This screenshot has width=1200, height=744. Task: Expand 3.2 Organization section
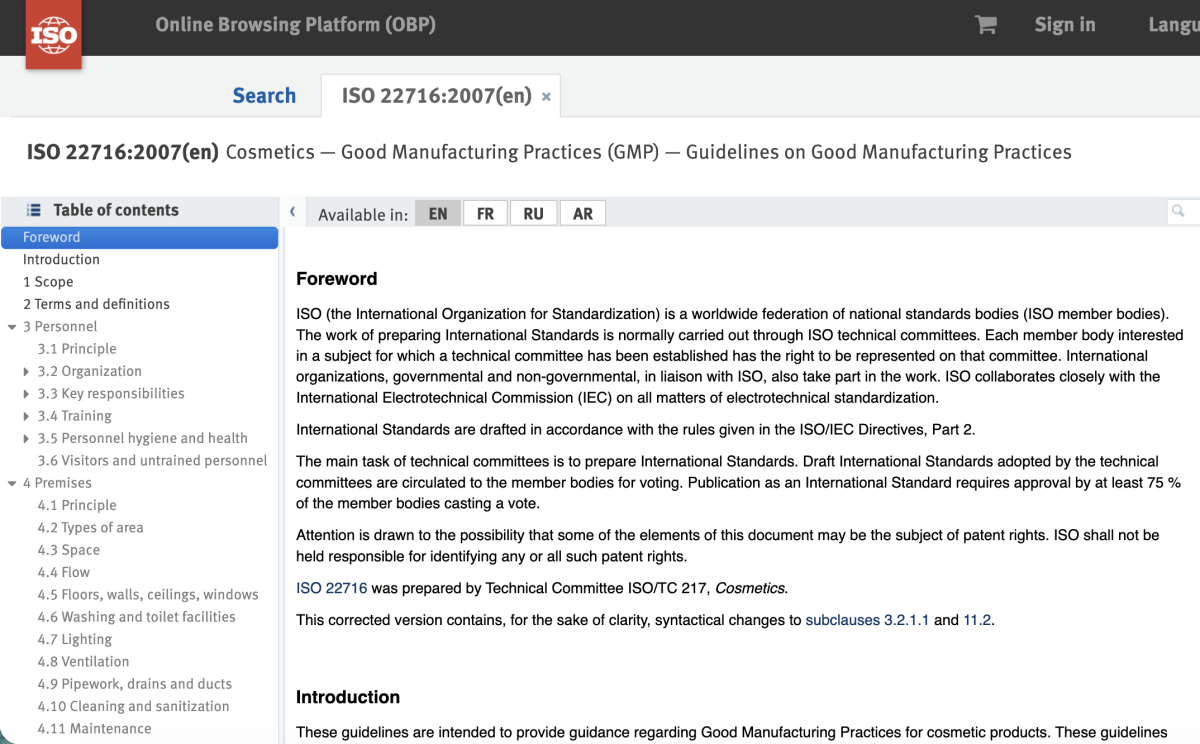(27, 372)
